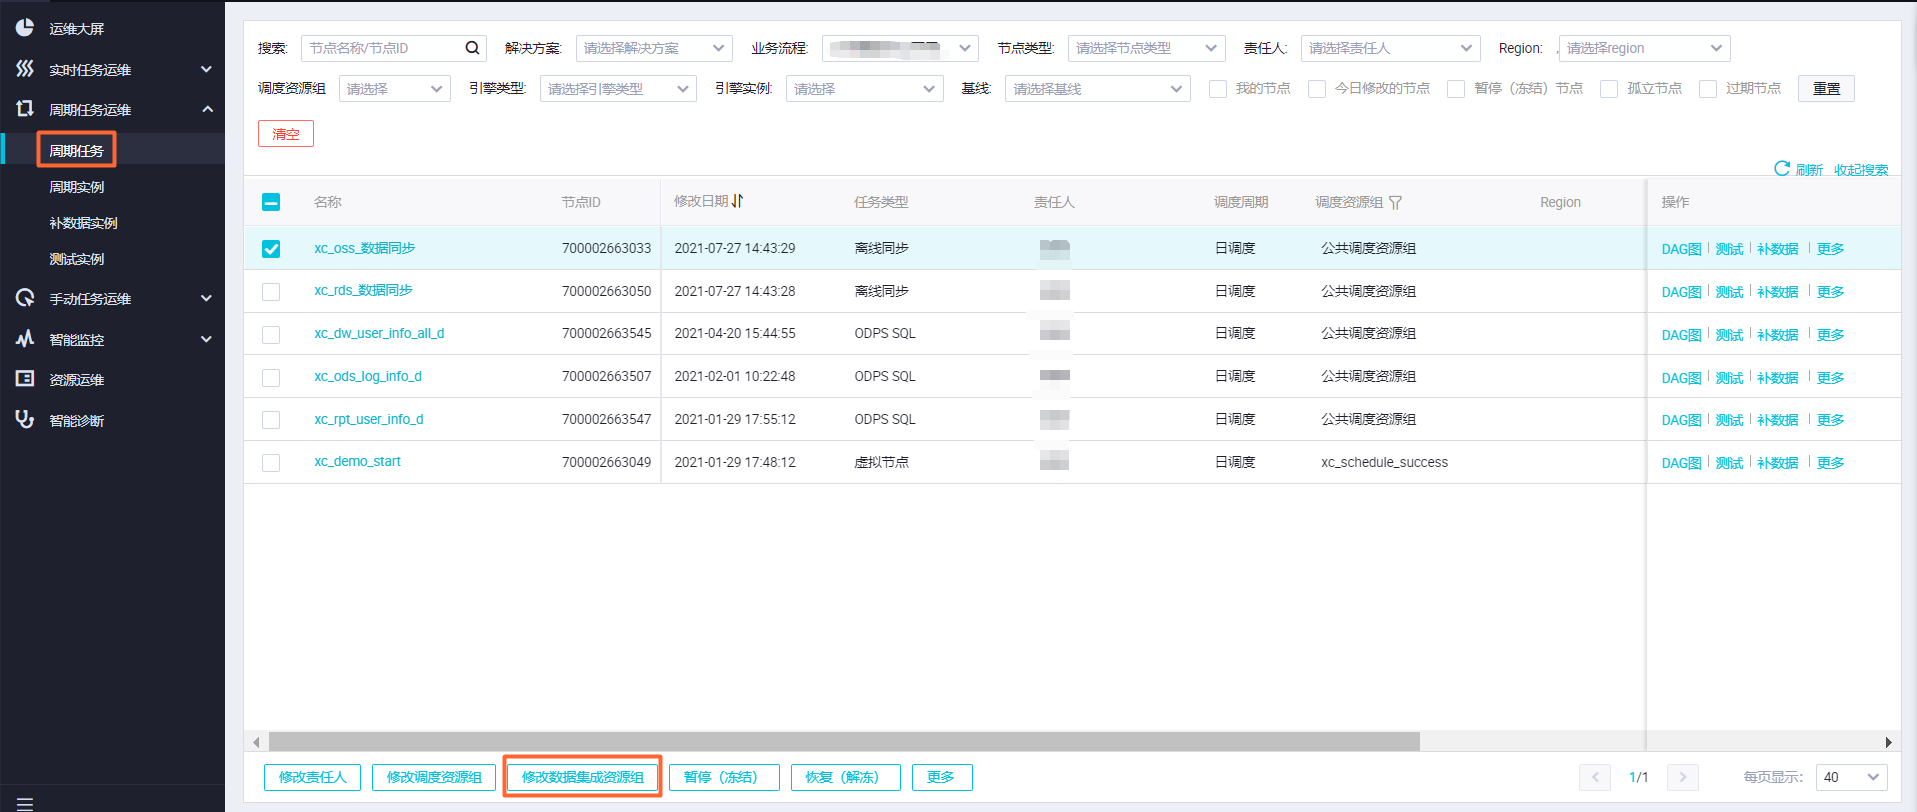
Task: Enable the 我的节点 filter checkbox
Action: (x=1218, y=89)
